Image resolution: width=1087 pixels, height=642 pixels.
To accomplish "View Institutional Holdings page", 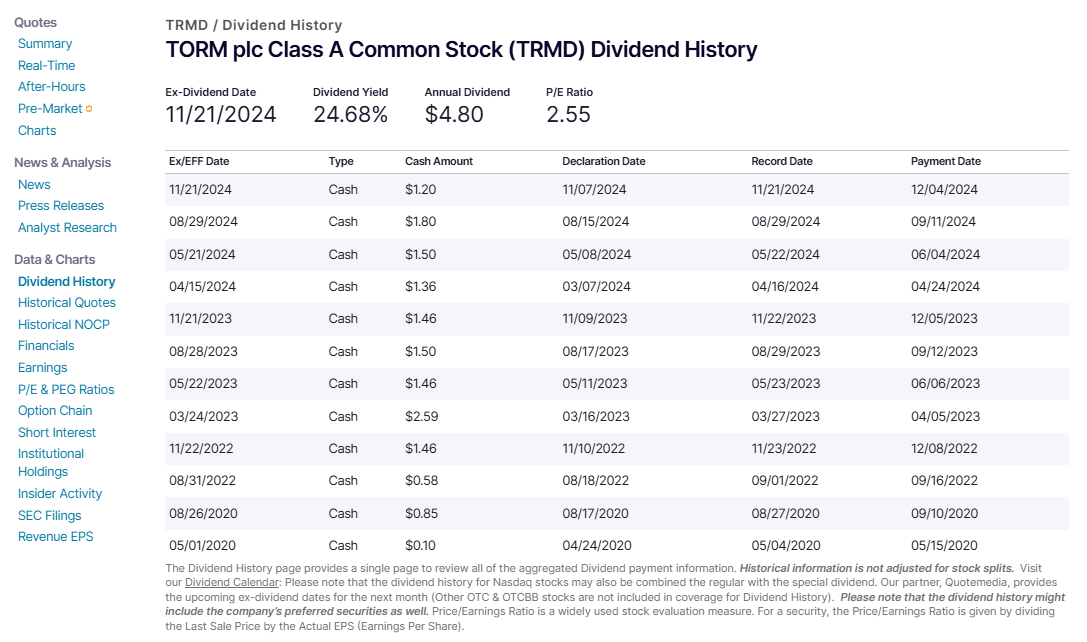I will point(51,462).
